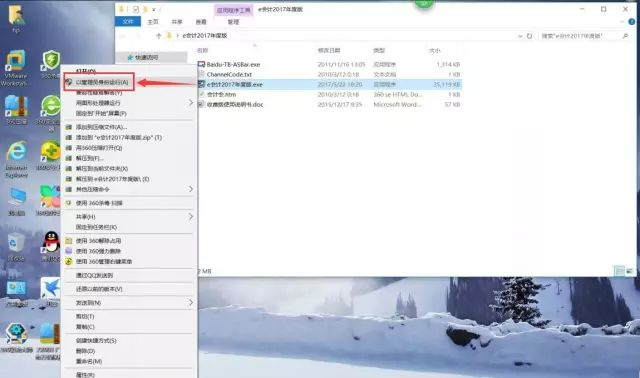Click the Explorer search input field
Viewport: 640px width, 378px height.
[581, 36]
